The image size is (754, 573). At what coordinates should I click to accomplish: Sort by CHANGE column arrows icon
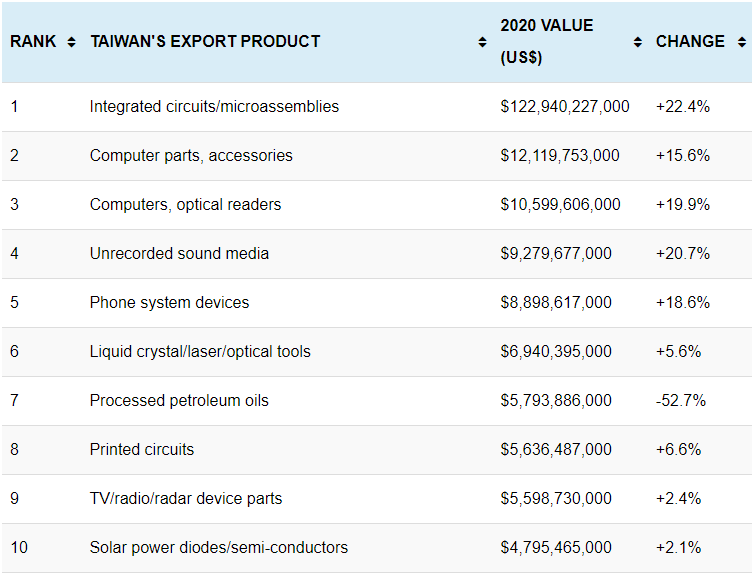click(742, 42)
